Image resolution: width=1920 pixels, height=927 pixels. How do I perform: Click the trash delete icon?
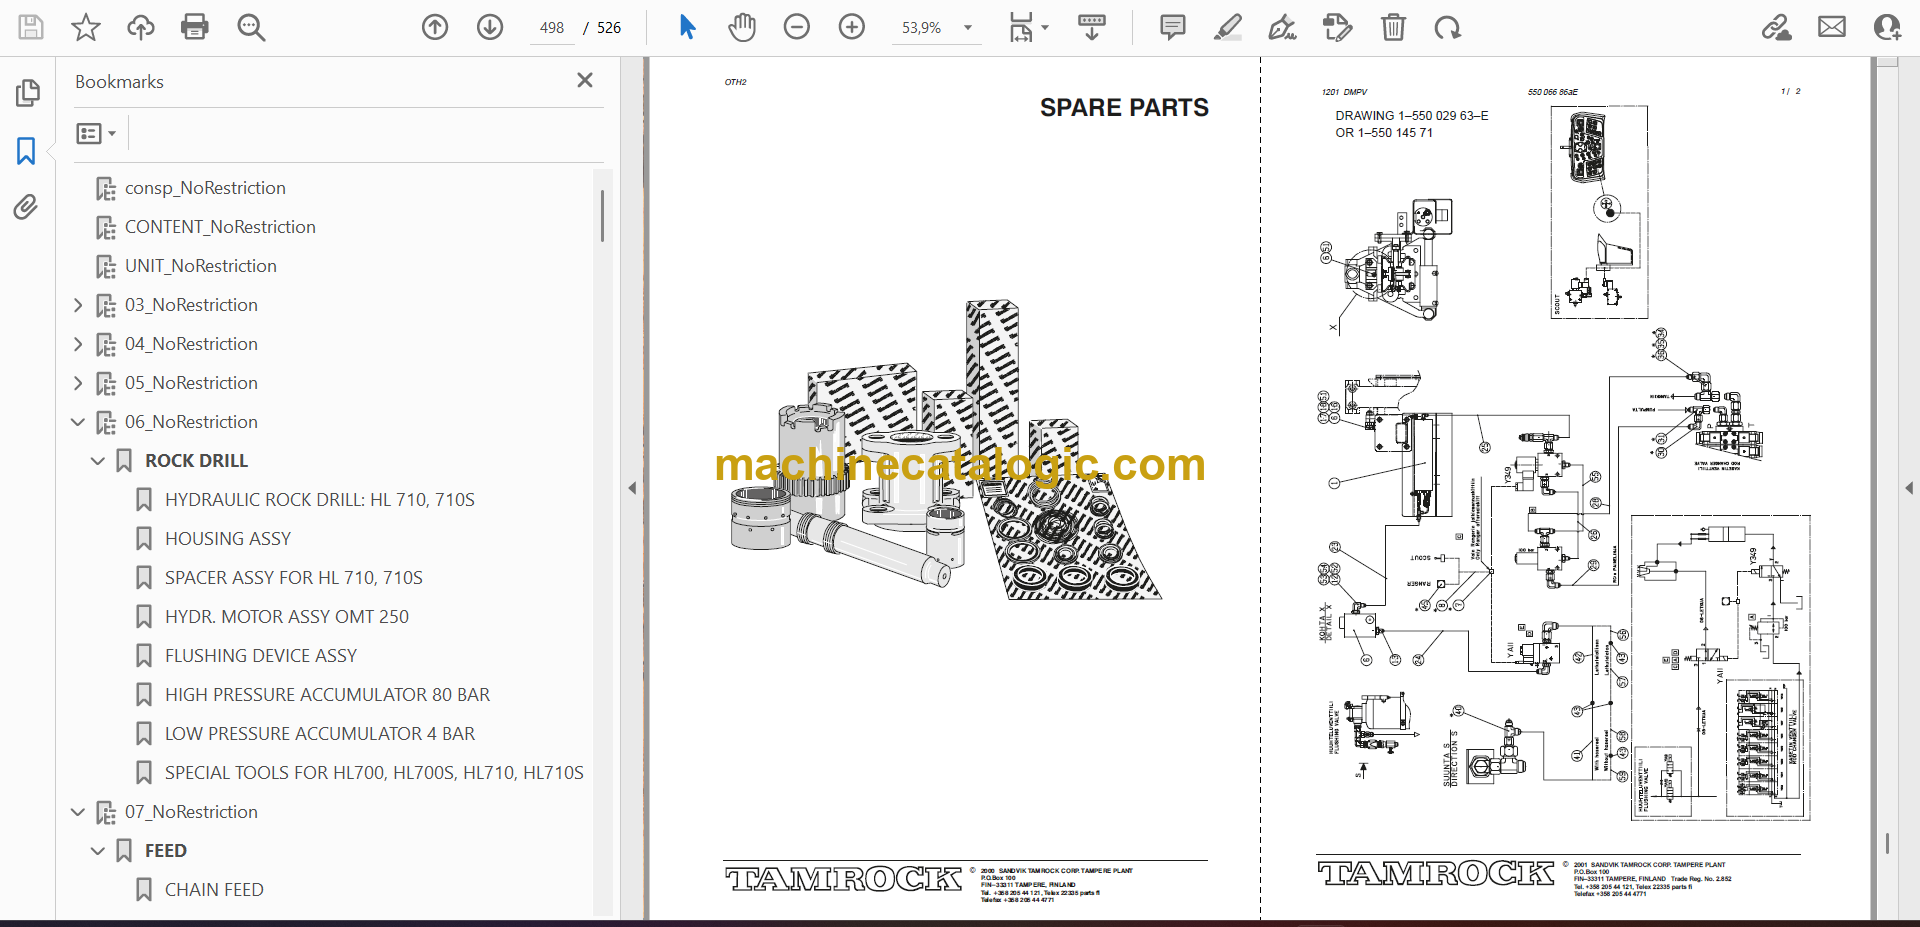click(1393, 27)
